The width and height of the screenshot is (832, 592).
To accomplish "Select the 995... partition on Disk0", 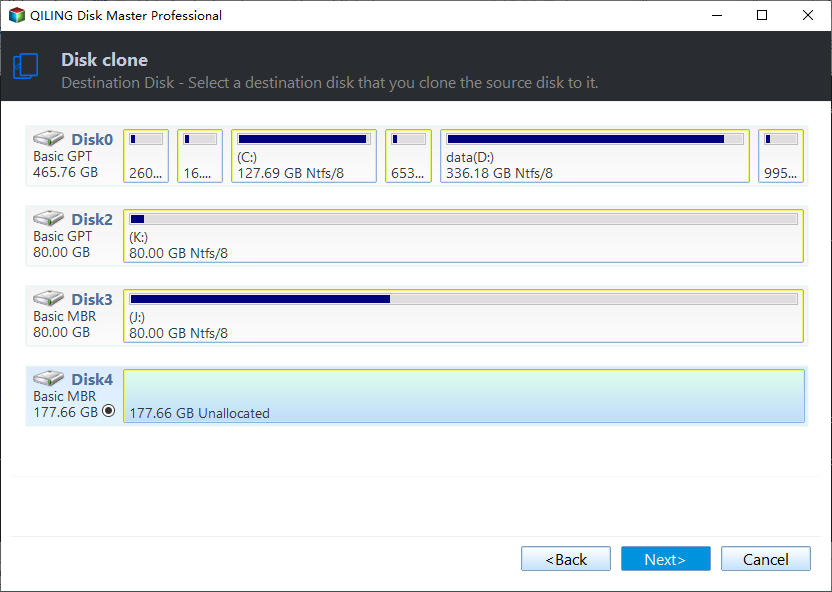I will 781,156.
